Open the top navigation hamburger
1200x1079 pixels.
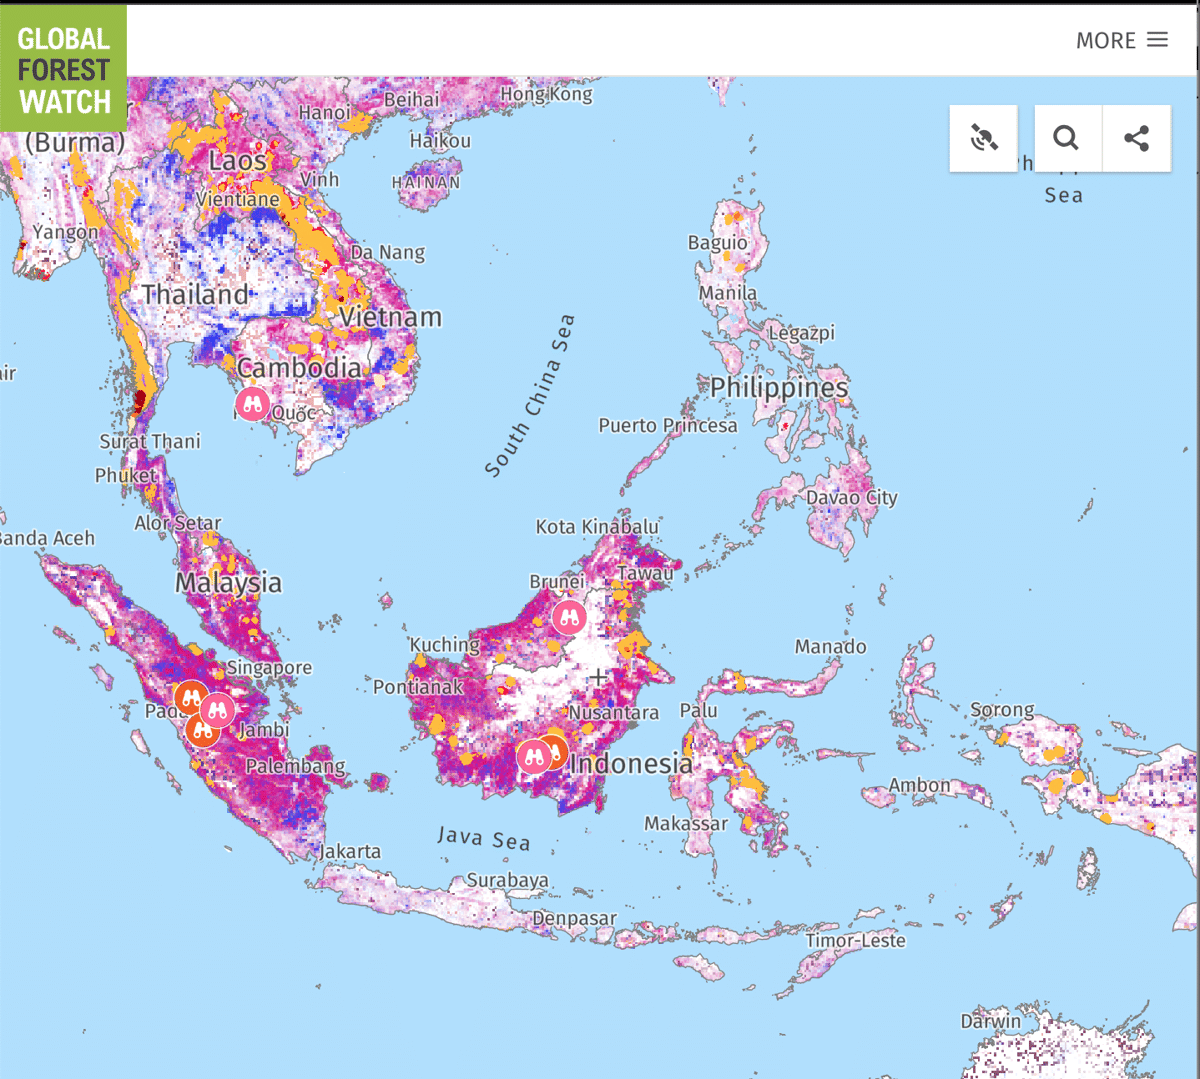[x=1157, y=39]
